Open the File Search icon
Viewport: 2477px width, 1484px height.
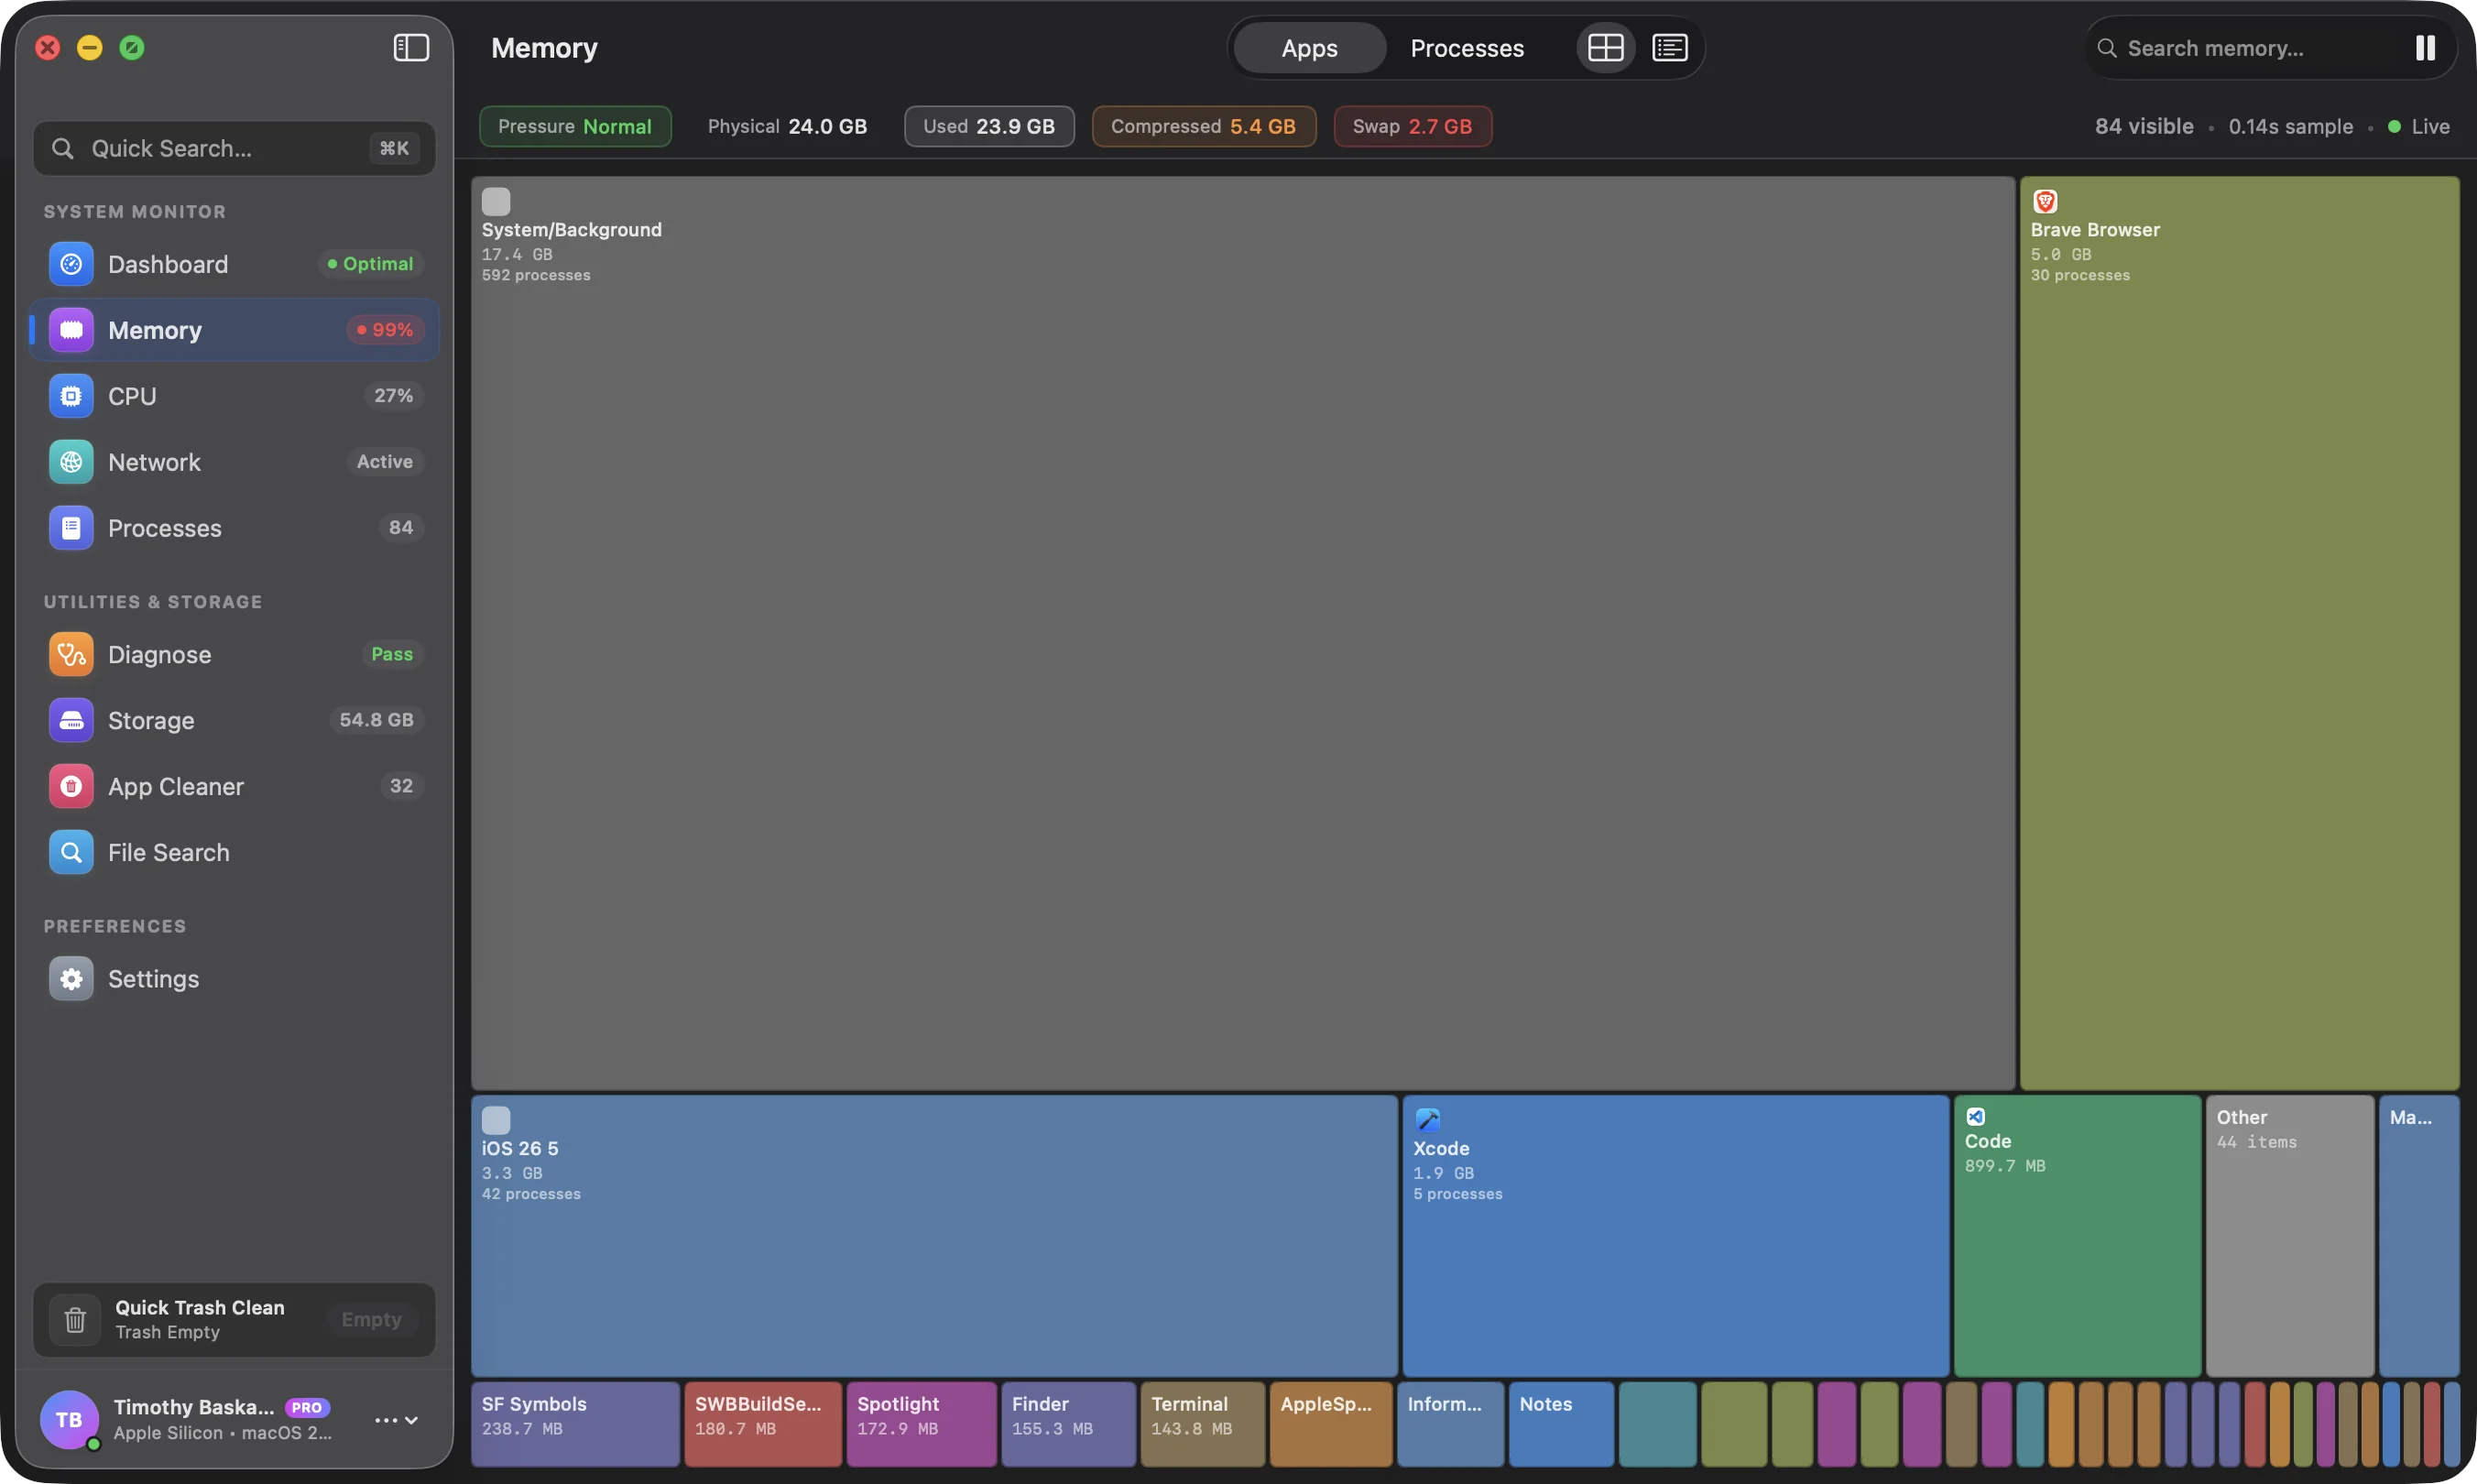pyautogui.click(x=71, y=852)
